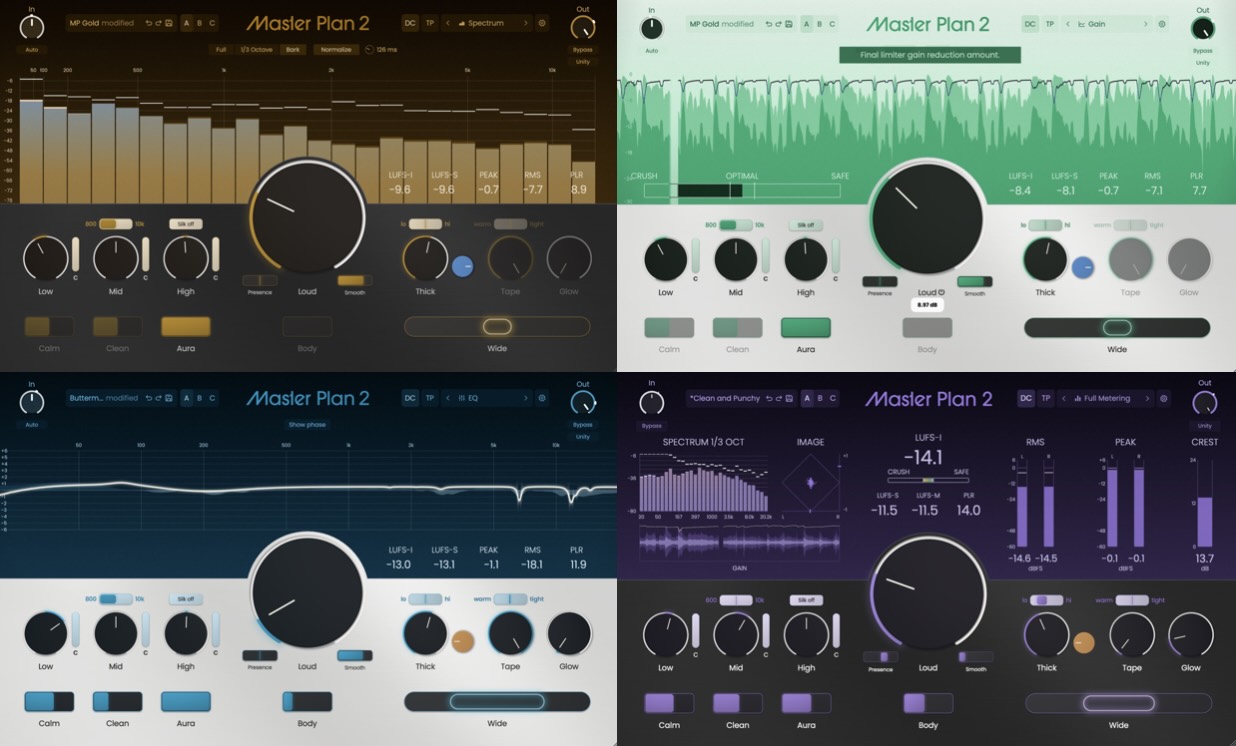Select the Bark spectrum mode
Viewport: 1236px width, 746px height.
292,49
